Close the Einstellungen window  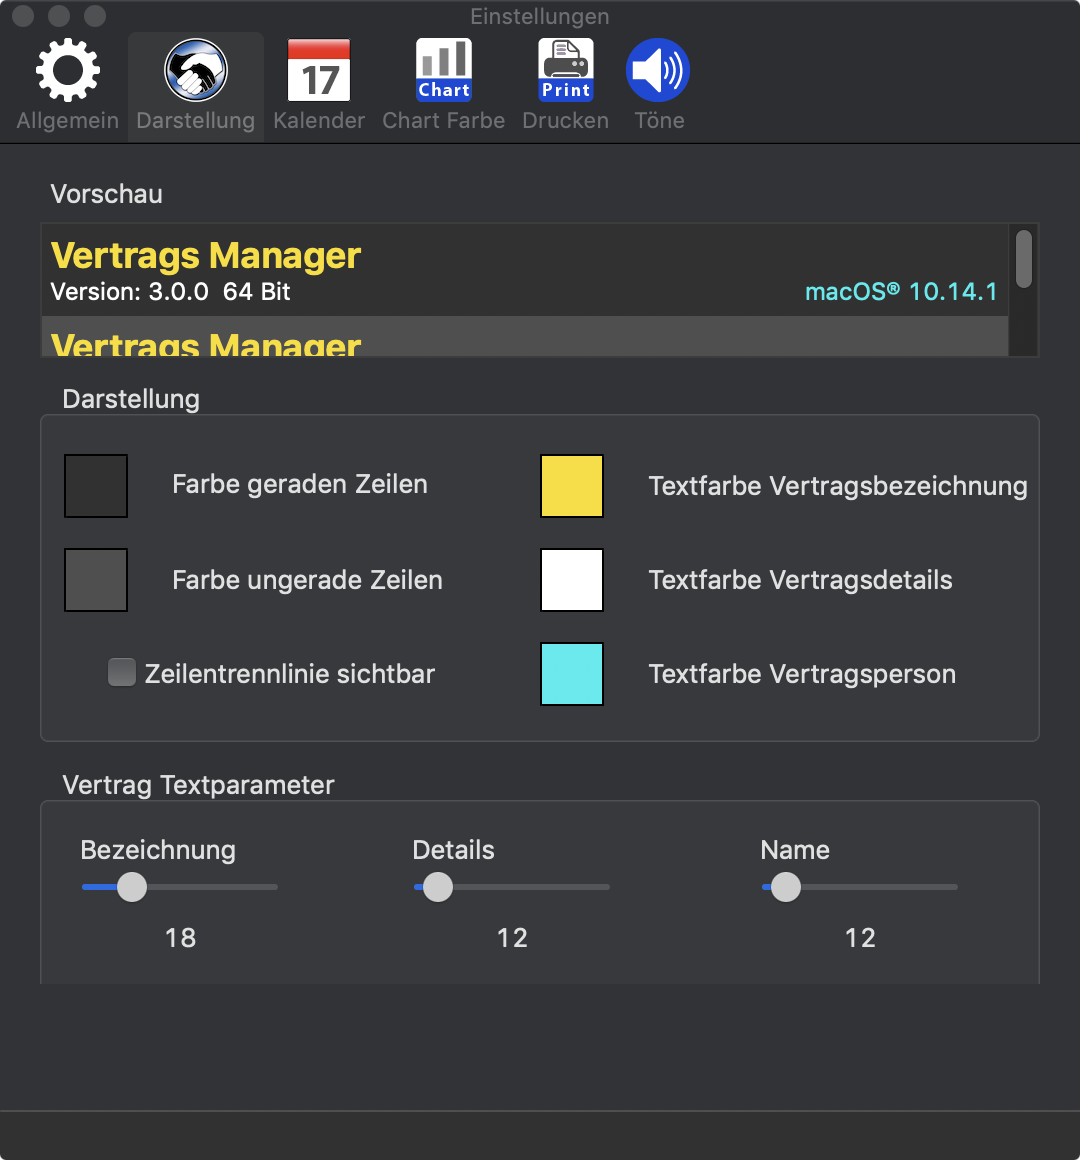pyautogui.click(x=23, y=16)
